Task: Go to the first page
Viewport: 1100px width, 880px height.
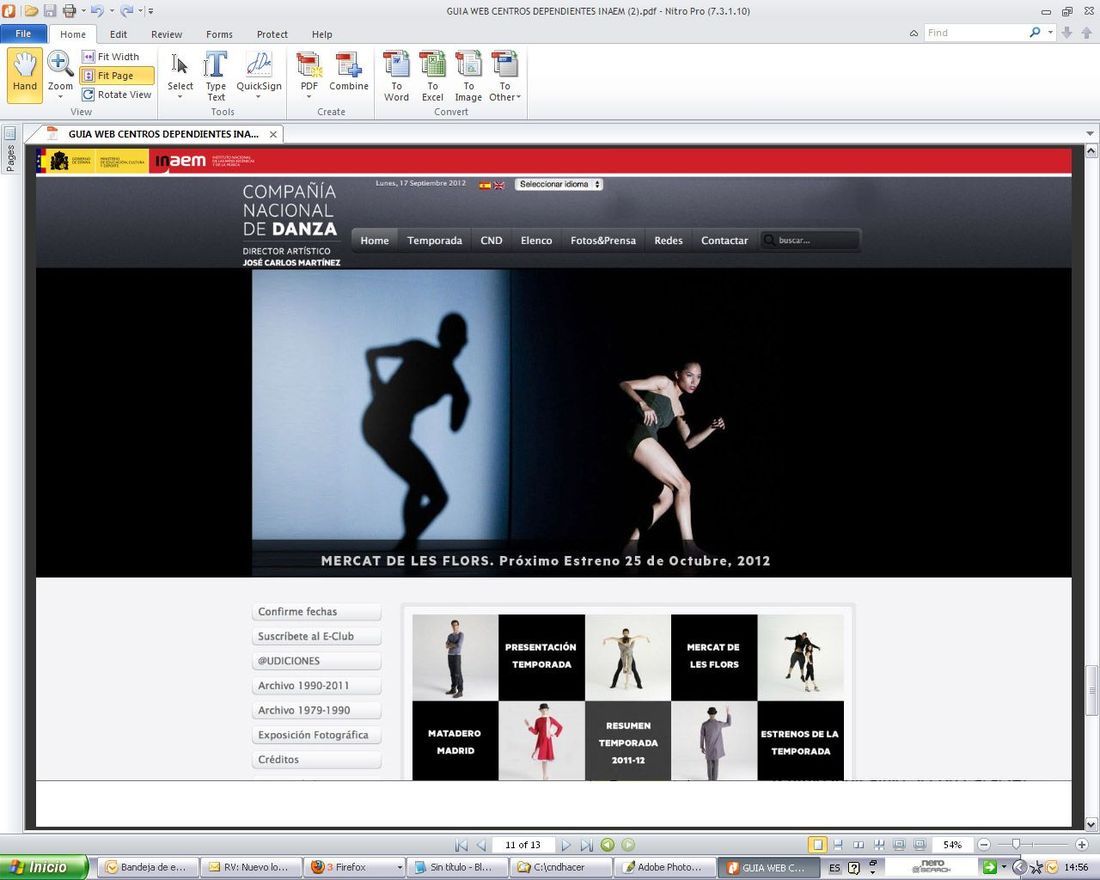Action: click(461, 845)
